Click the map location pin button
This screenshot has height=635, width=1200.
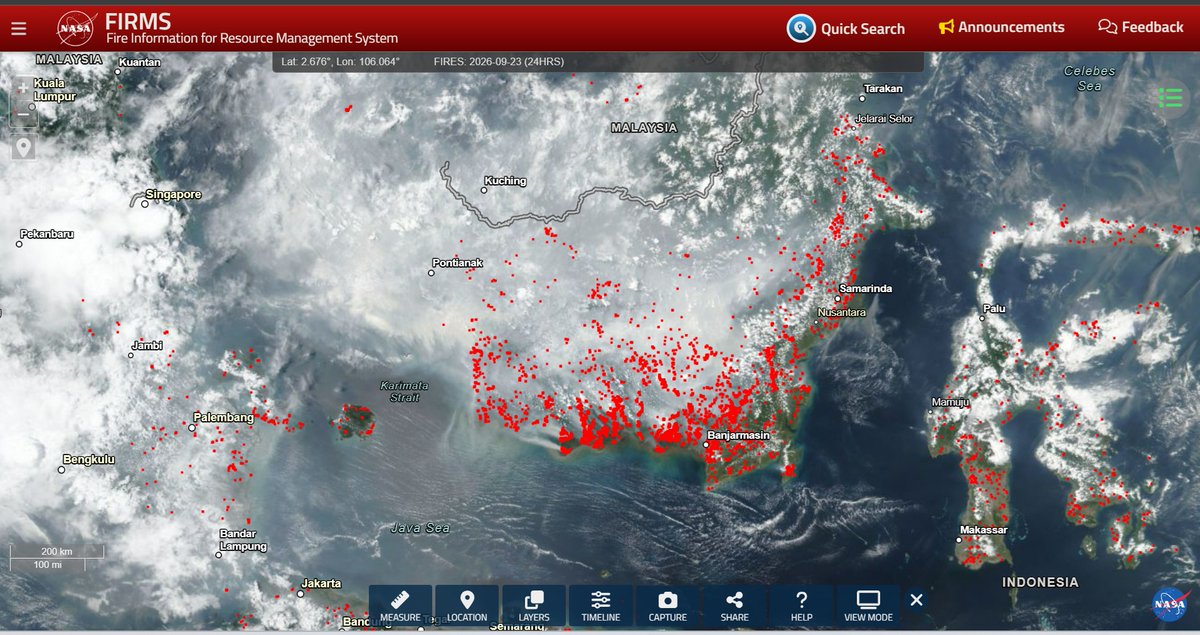pyautogui.click(x=24, y=148)
